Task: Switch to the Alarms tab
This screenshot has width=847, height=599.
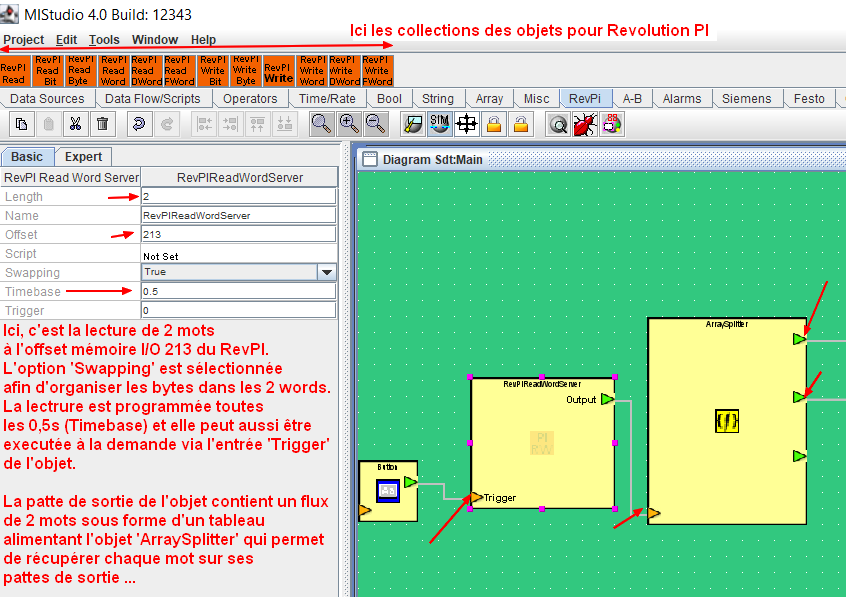Action: pyautogui.click(x=682, y=99)
